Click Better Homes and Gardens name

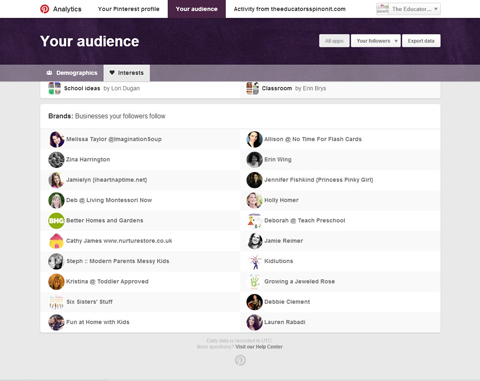click(105, 220)
